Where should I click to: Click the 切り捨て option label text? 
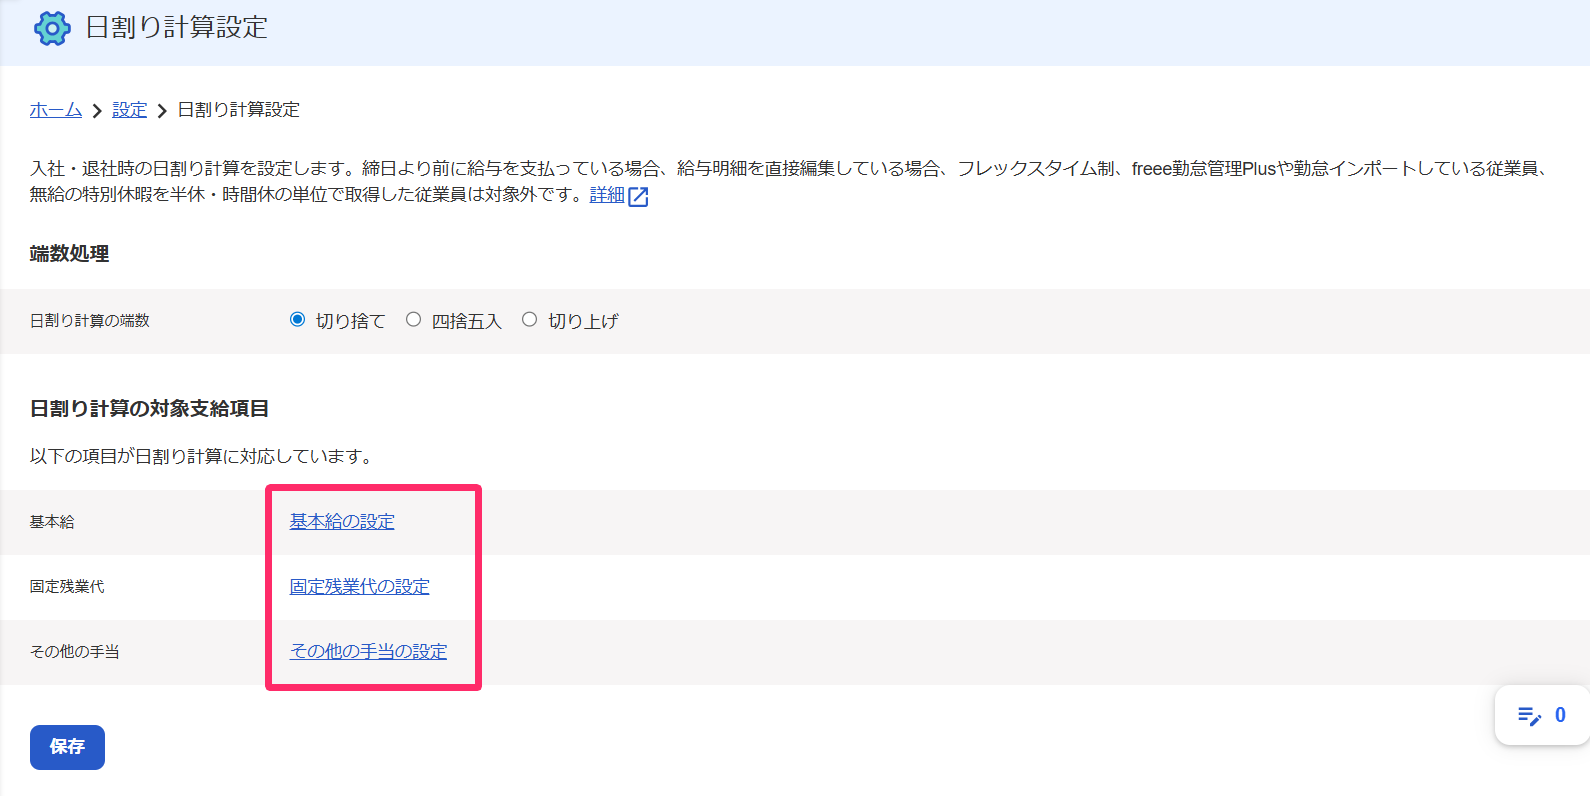[x=350, y=321]
